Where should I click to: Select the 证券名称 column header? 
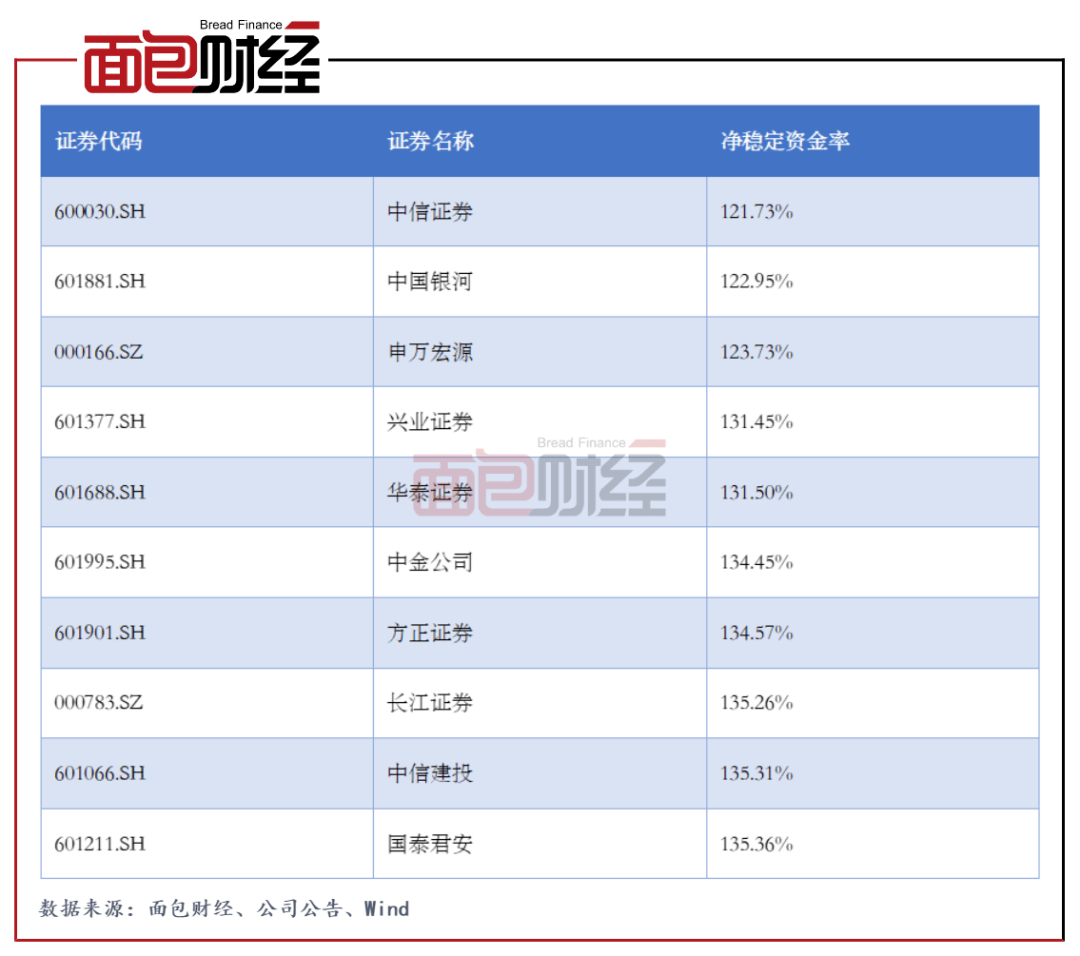[430, 142]
